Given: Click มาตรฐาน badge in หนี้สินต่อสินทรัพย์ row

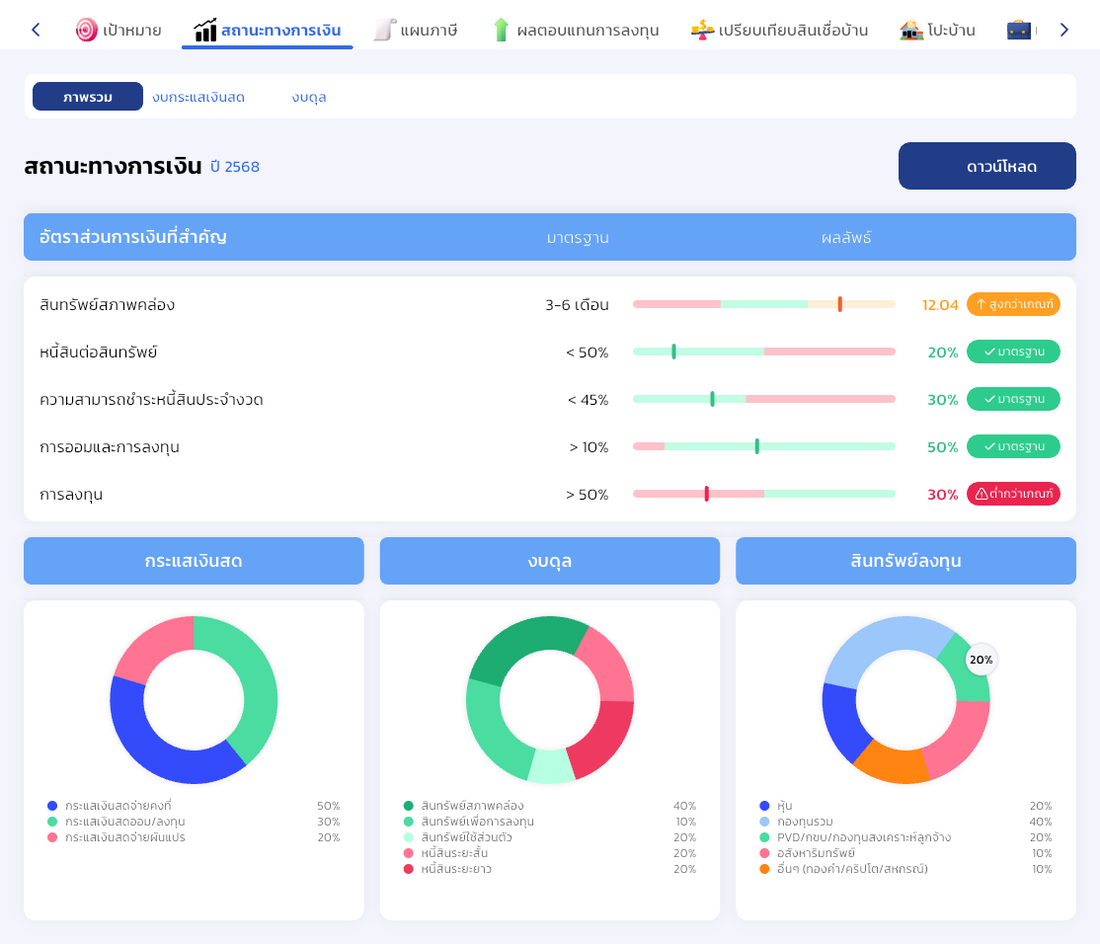Looking at the screenshot, I should tap(1013, 351).
